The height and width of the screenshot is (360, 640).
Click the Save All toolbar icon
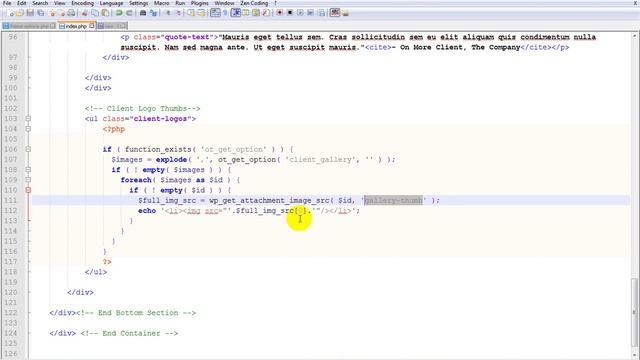click(x=41, y=13)
